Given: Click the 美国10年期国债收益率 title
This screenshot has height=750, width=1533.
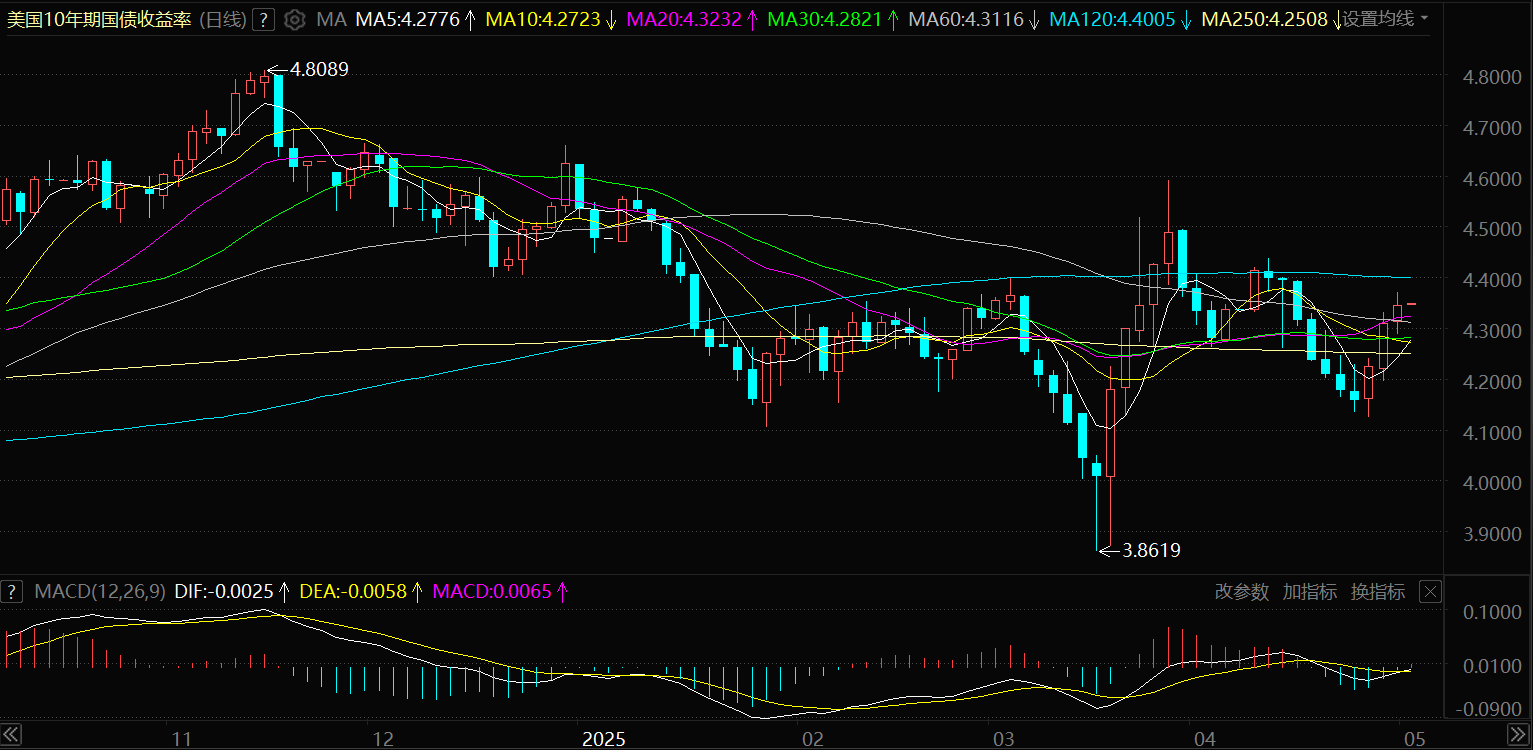Looking at the screenshot, I should pos(99,19).
